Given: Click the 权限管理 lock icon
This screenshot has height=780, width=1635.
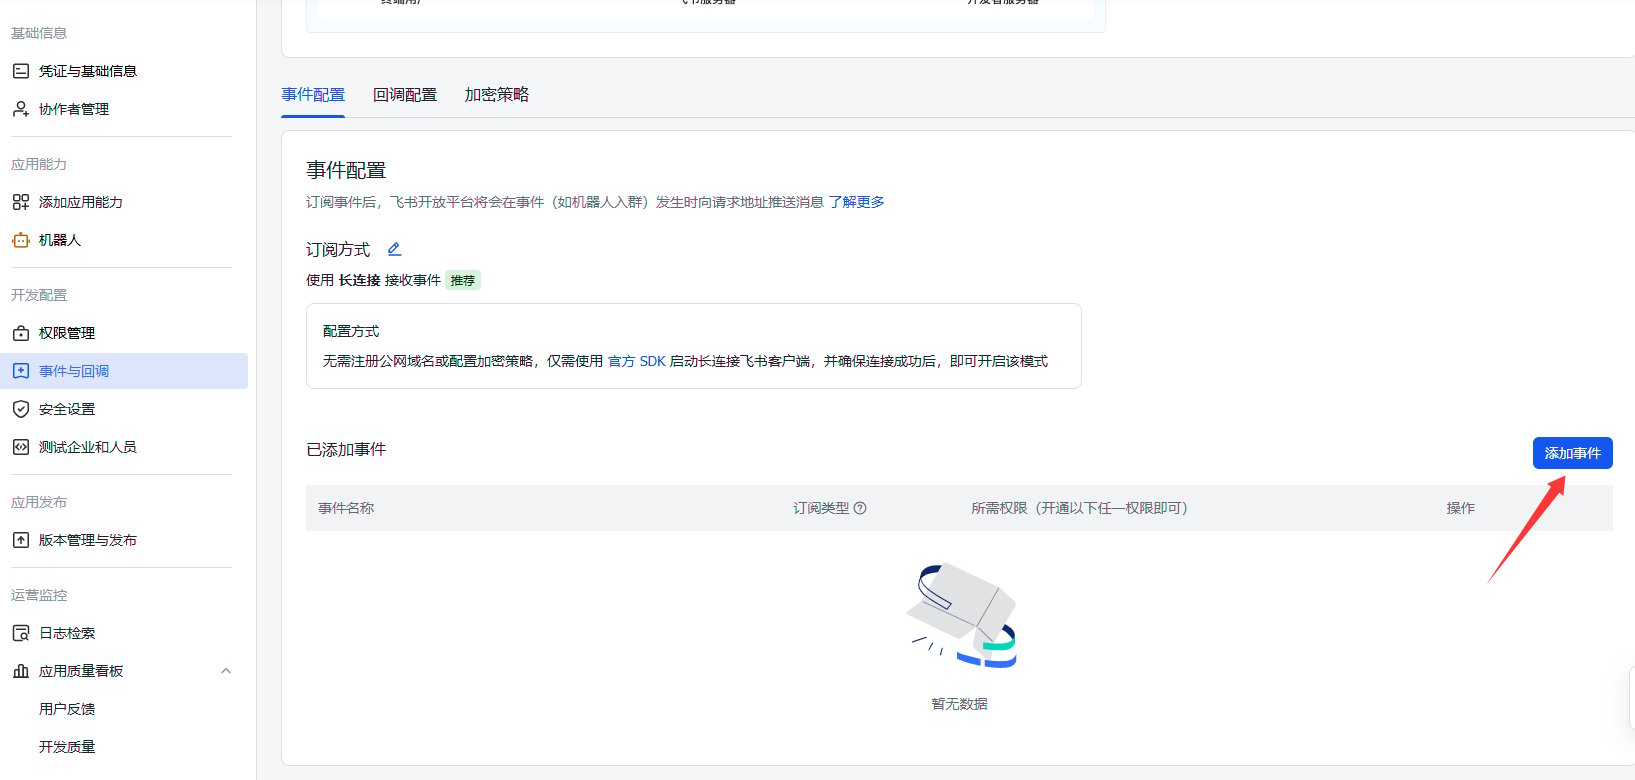Looking at the screenshot, I should [x=20, y=333].
